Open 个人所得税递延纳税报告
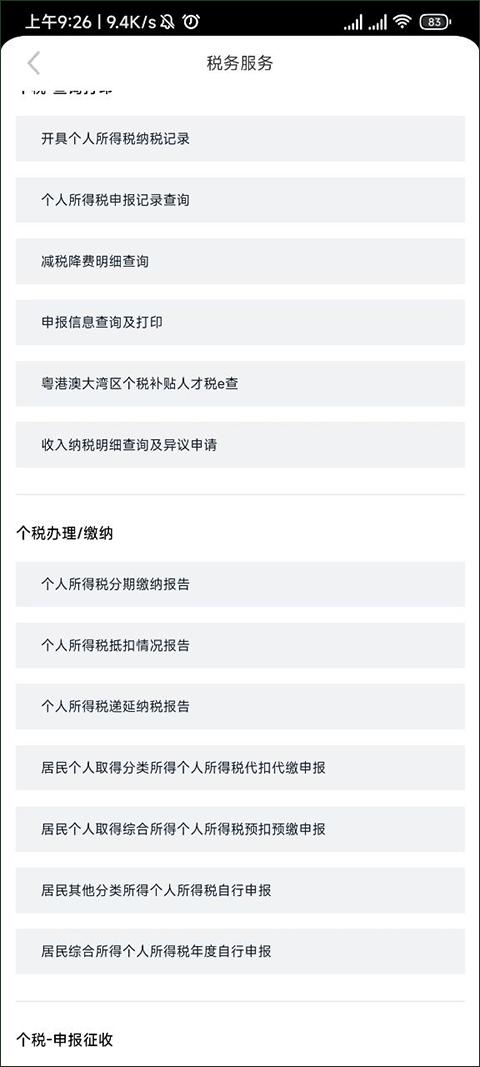This screenshot has width=480, height=1067. pos(240,706)
